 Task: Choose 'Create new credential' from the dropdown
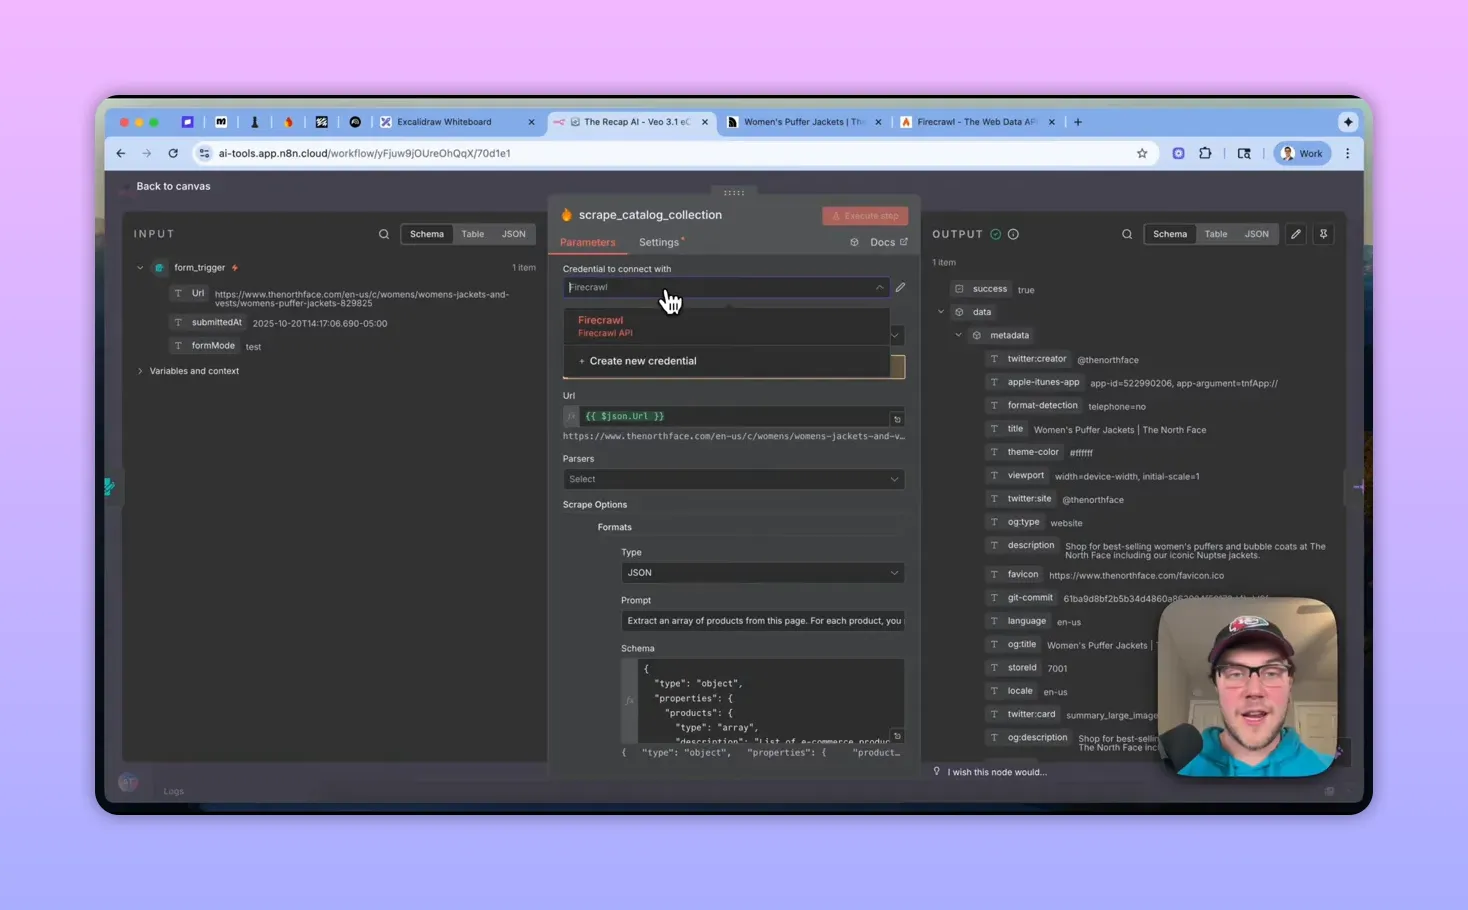[x=726, y=361]
